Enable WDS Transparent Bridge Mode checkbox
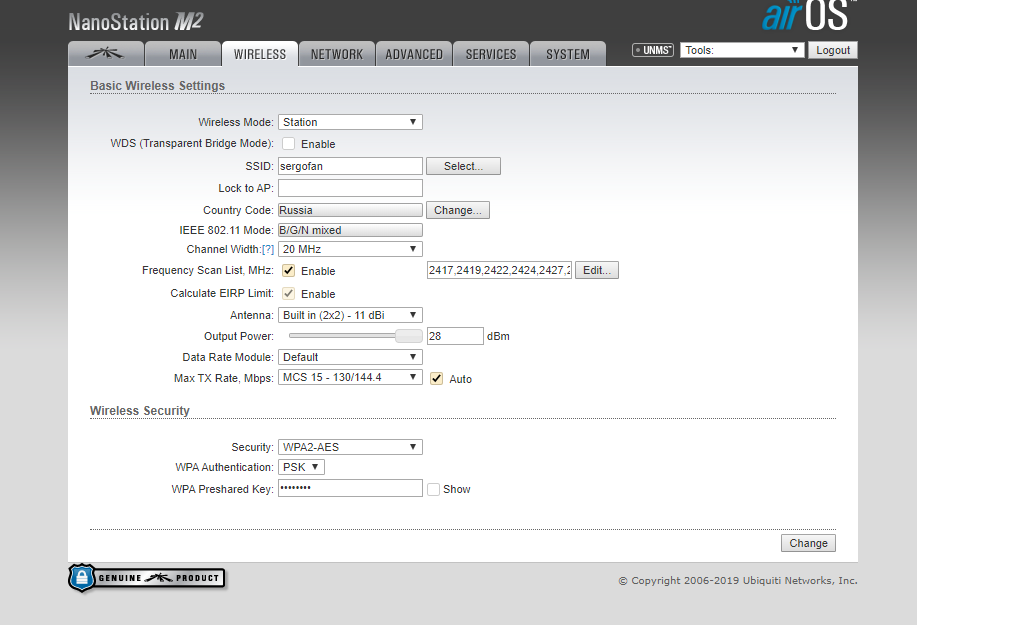The image size is (1025, 625). pyautogui.click(x=288, y=144)
